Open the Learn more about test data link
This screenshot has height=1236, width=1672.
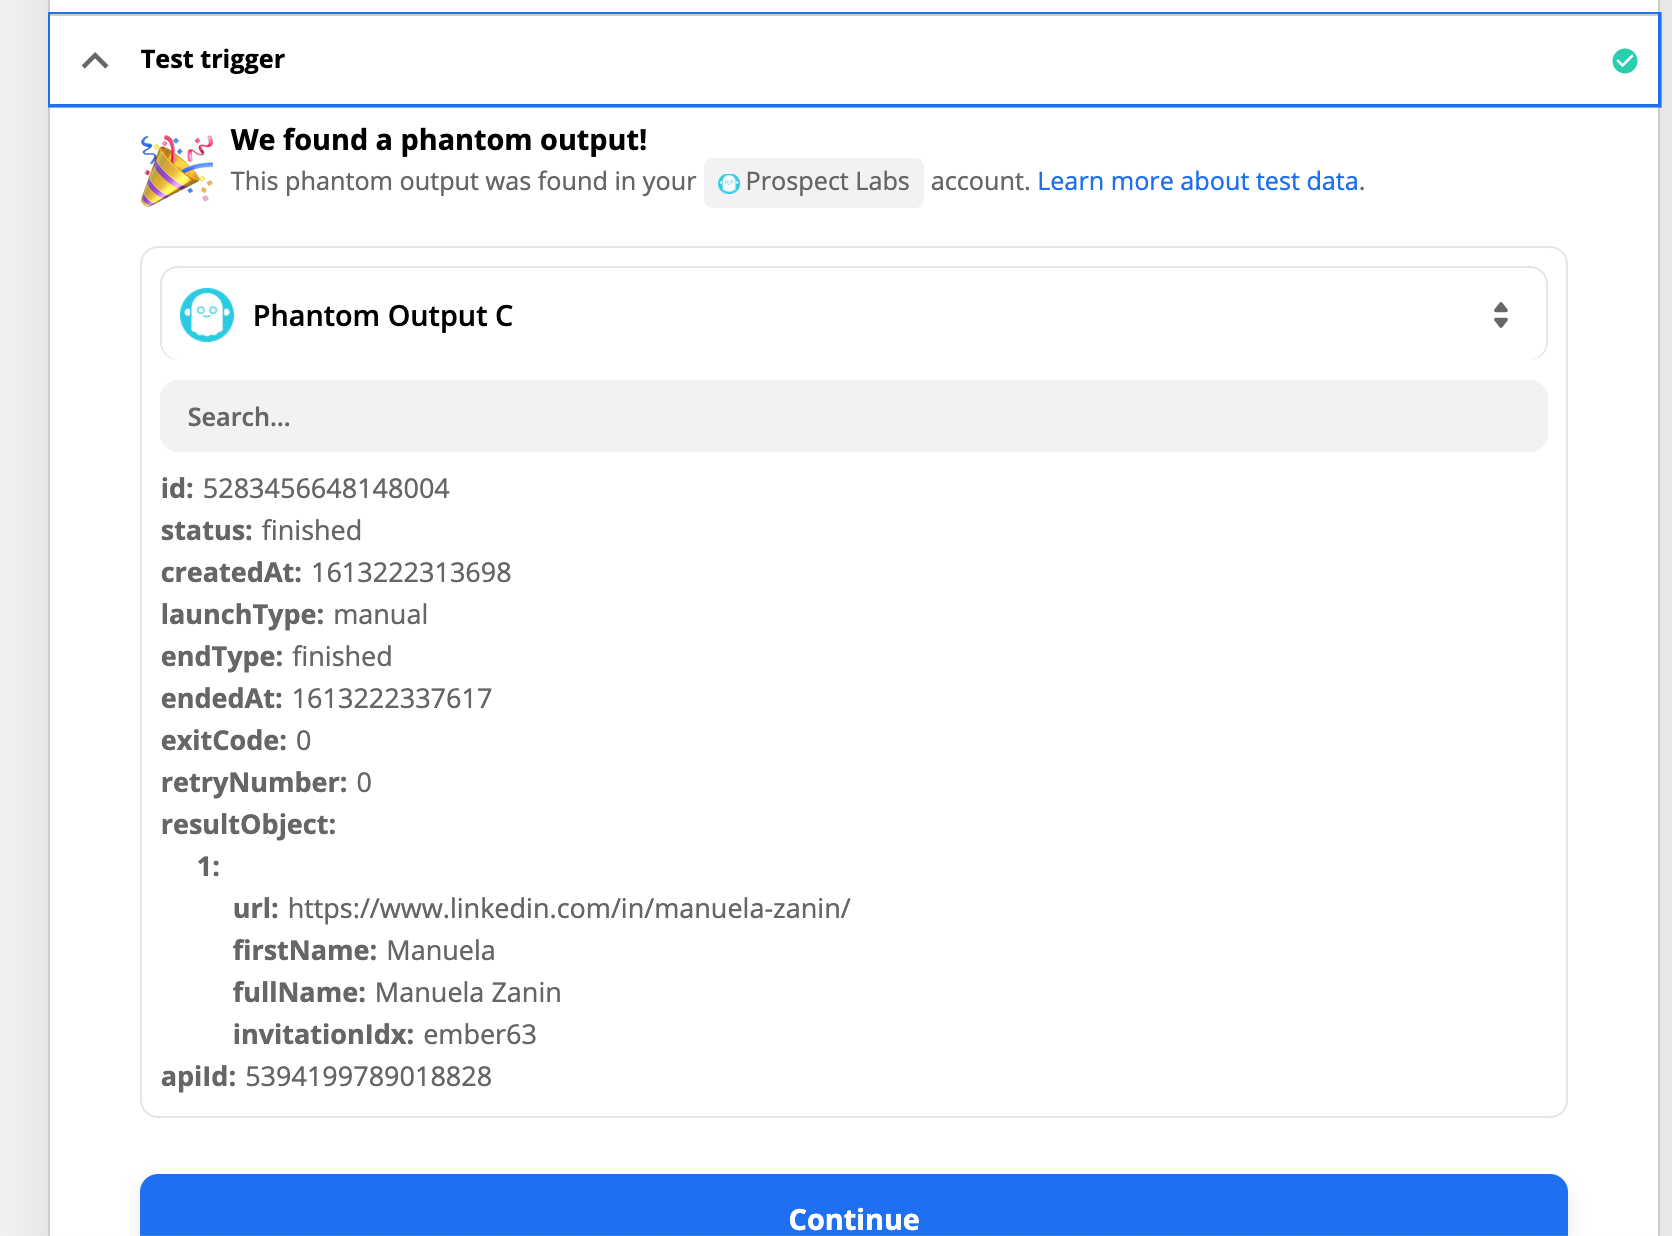(1198, 181)
